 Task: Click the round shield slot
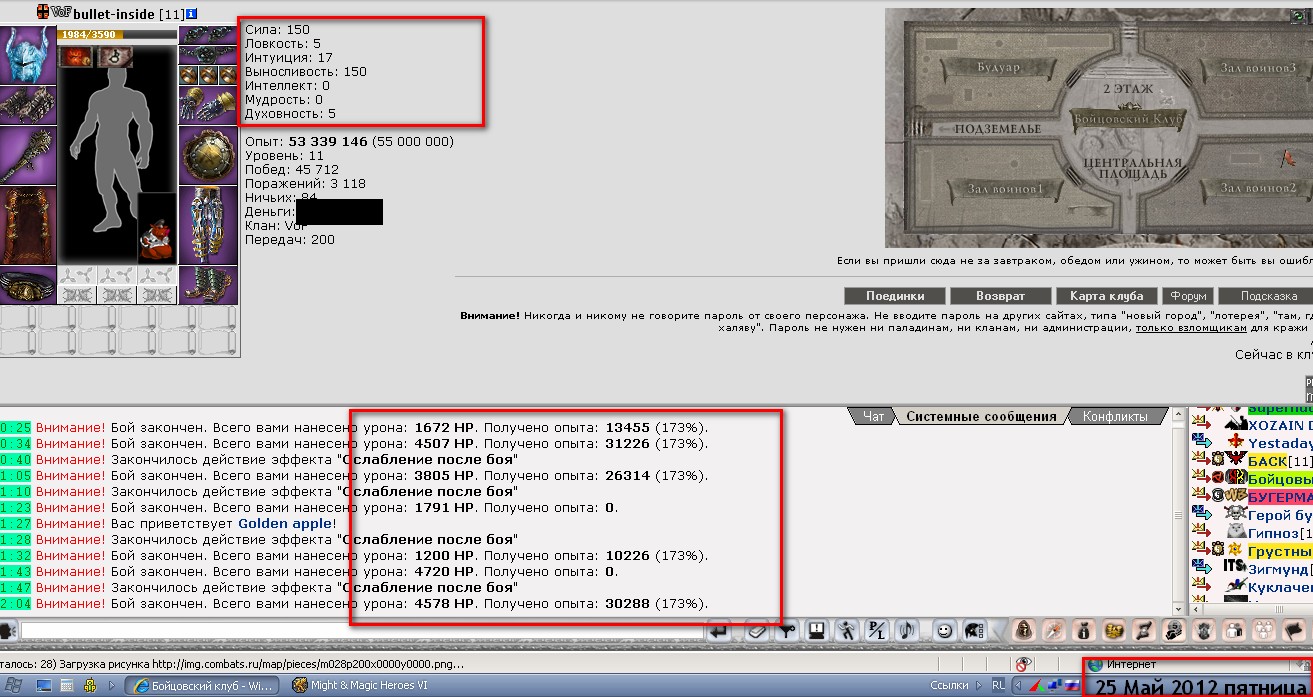point(210,155)
